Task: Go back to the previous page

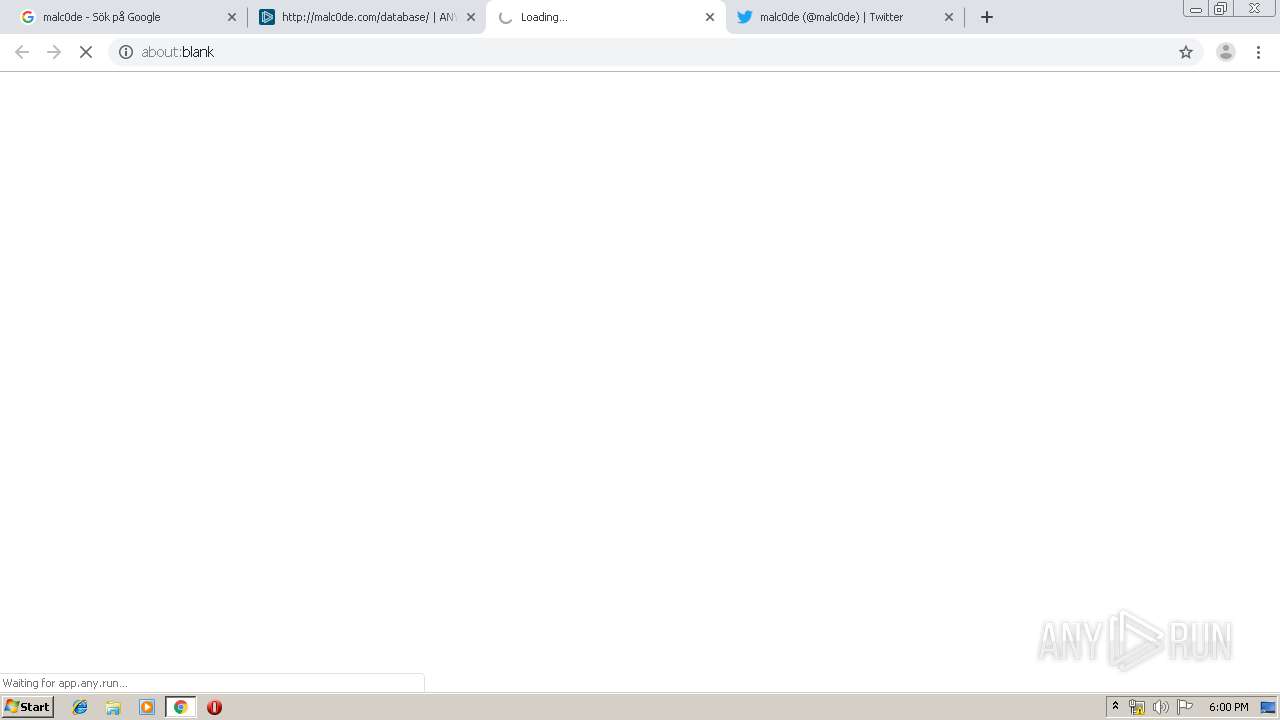Action: (22, 52)
